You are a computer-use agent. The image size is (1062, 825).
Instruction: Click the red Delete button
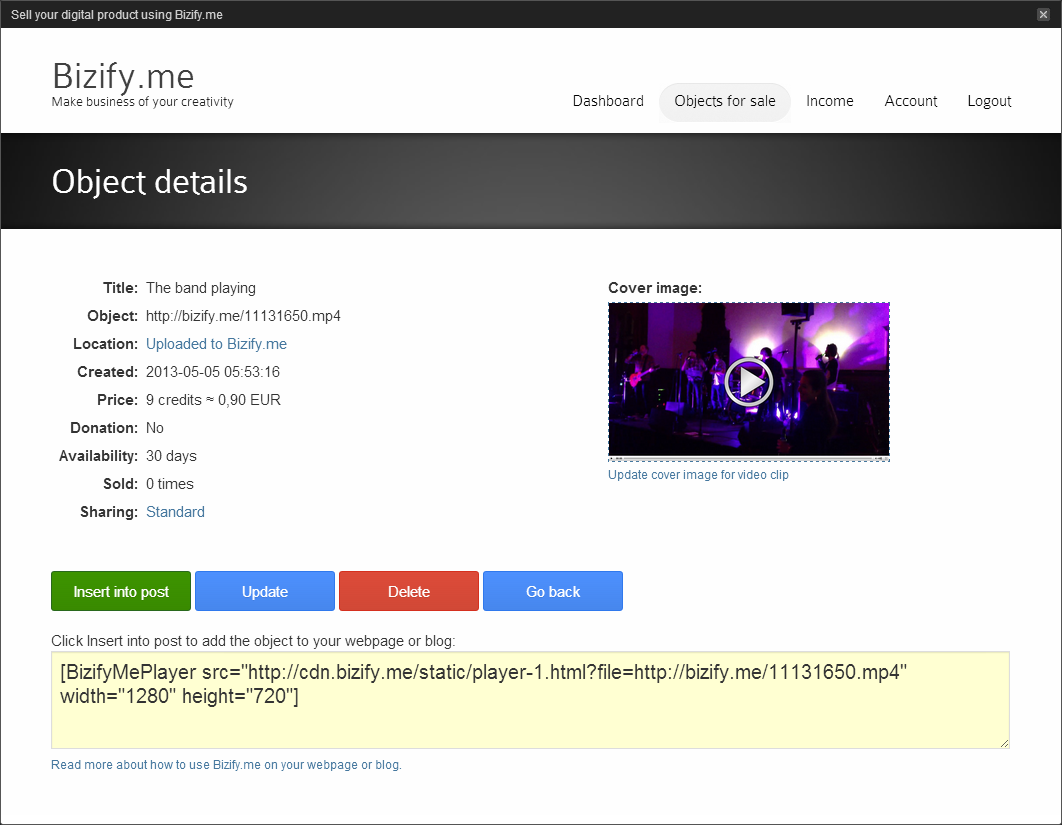point(409,591)
